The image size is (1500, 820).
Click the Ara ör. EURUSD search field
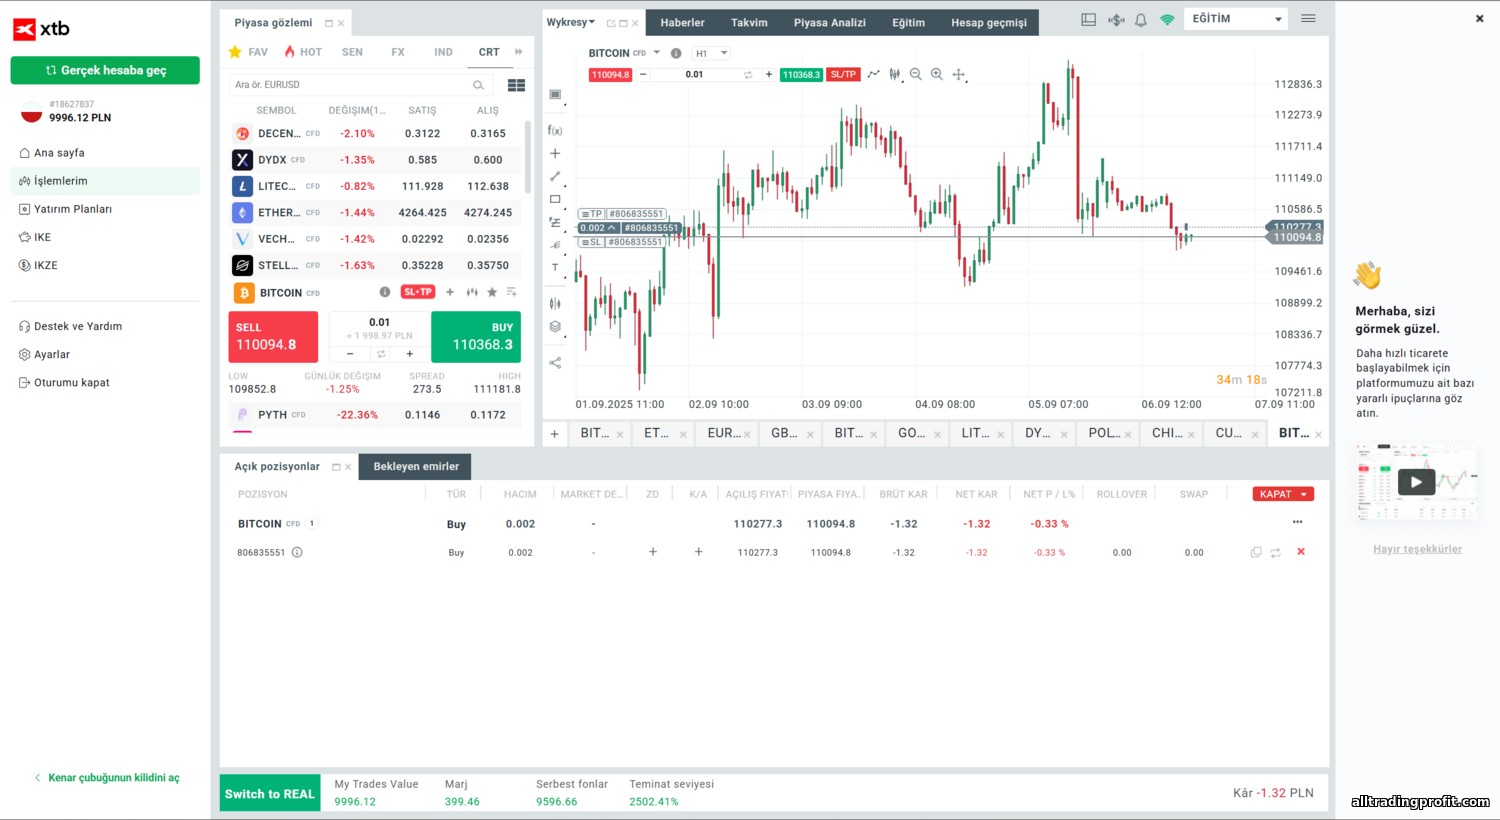(350, 85)
